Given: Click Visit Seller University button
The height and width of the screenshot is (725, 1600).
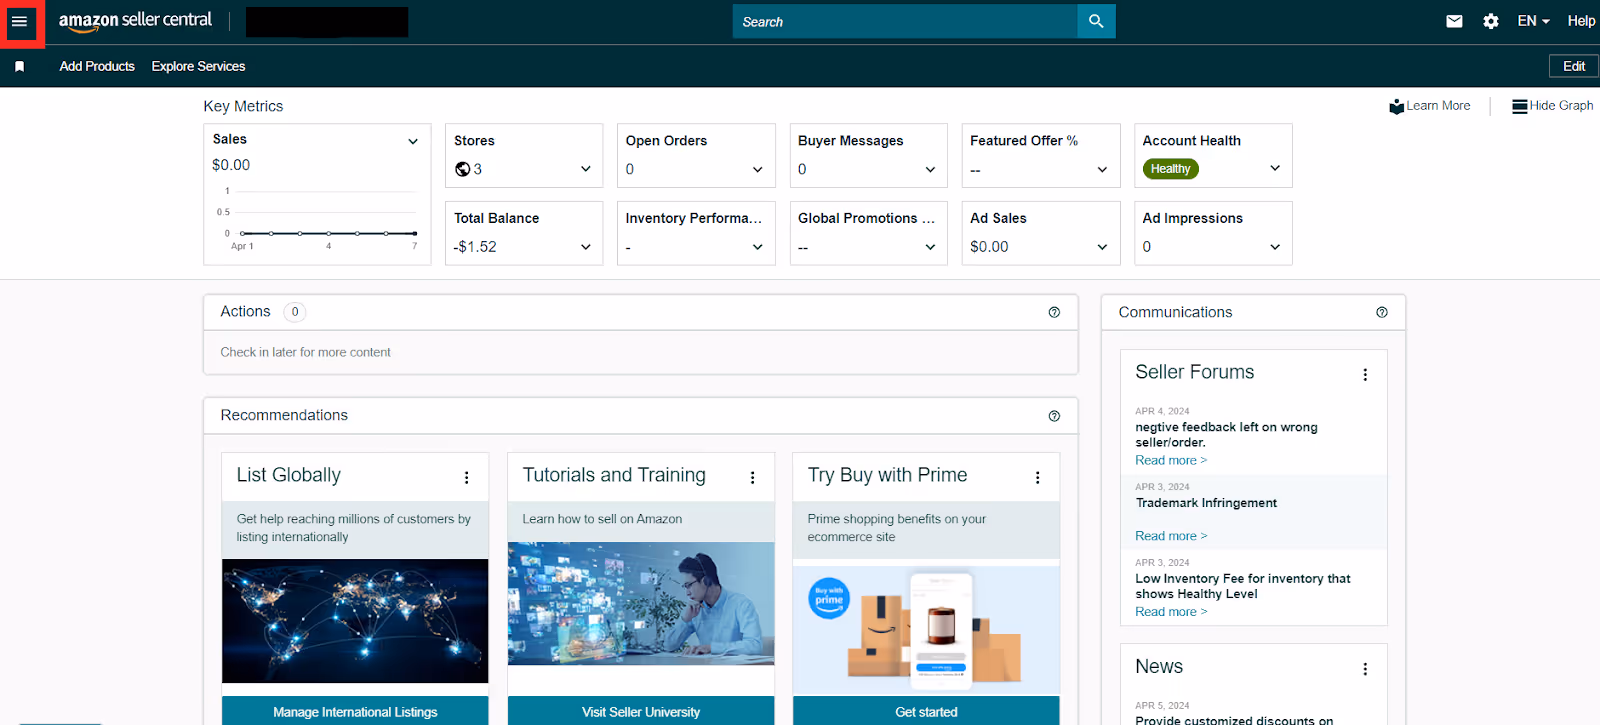Looking at the screenshot, I should tap(641, 711).
